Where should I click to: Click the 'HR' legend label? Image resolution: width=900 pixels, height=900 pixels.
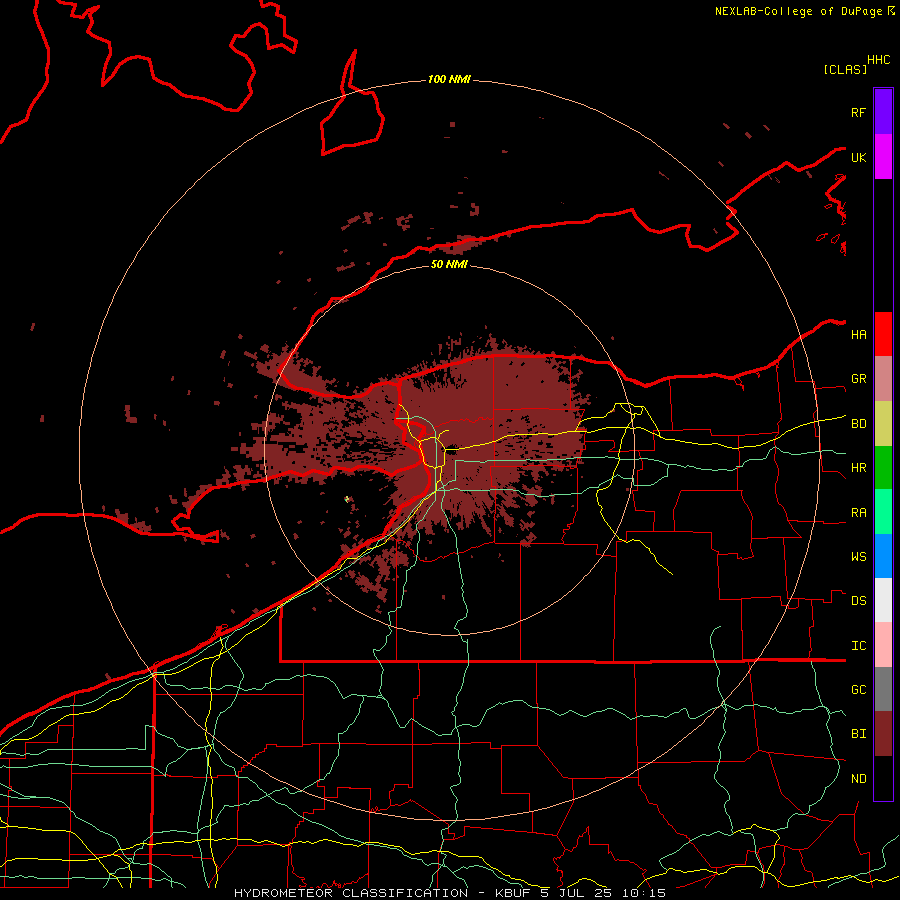[x=858, y=468]
